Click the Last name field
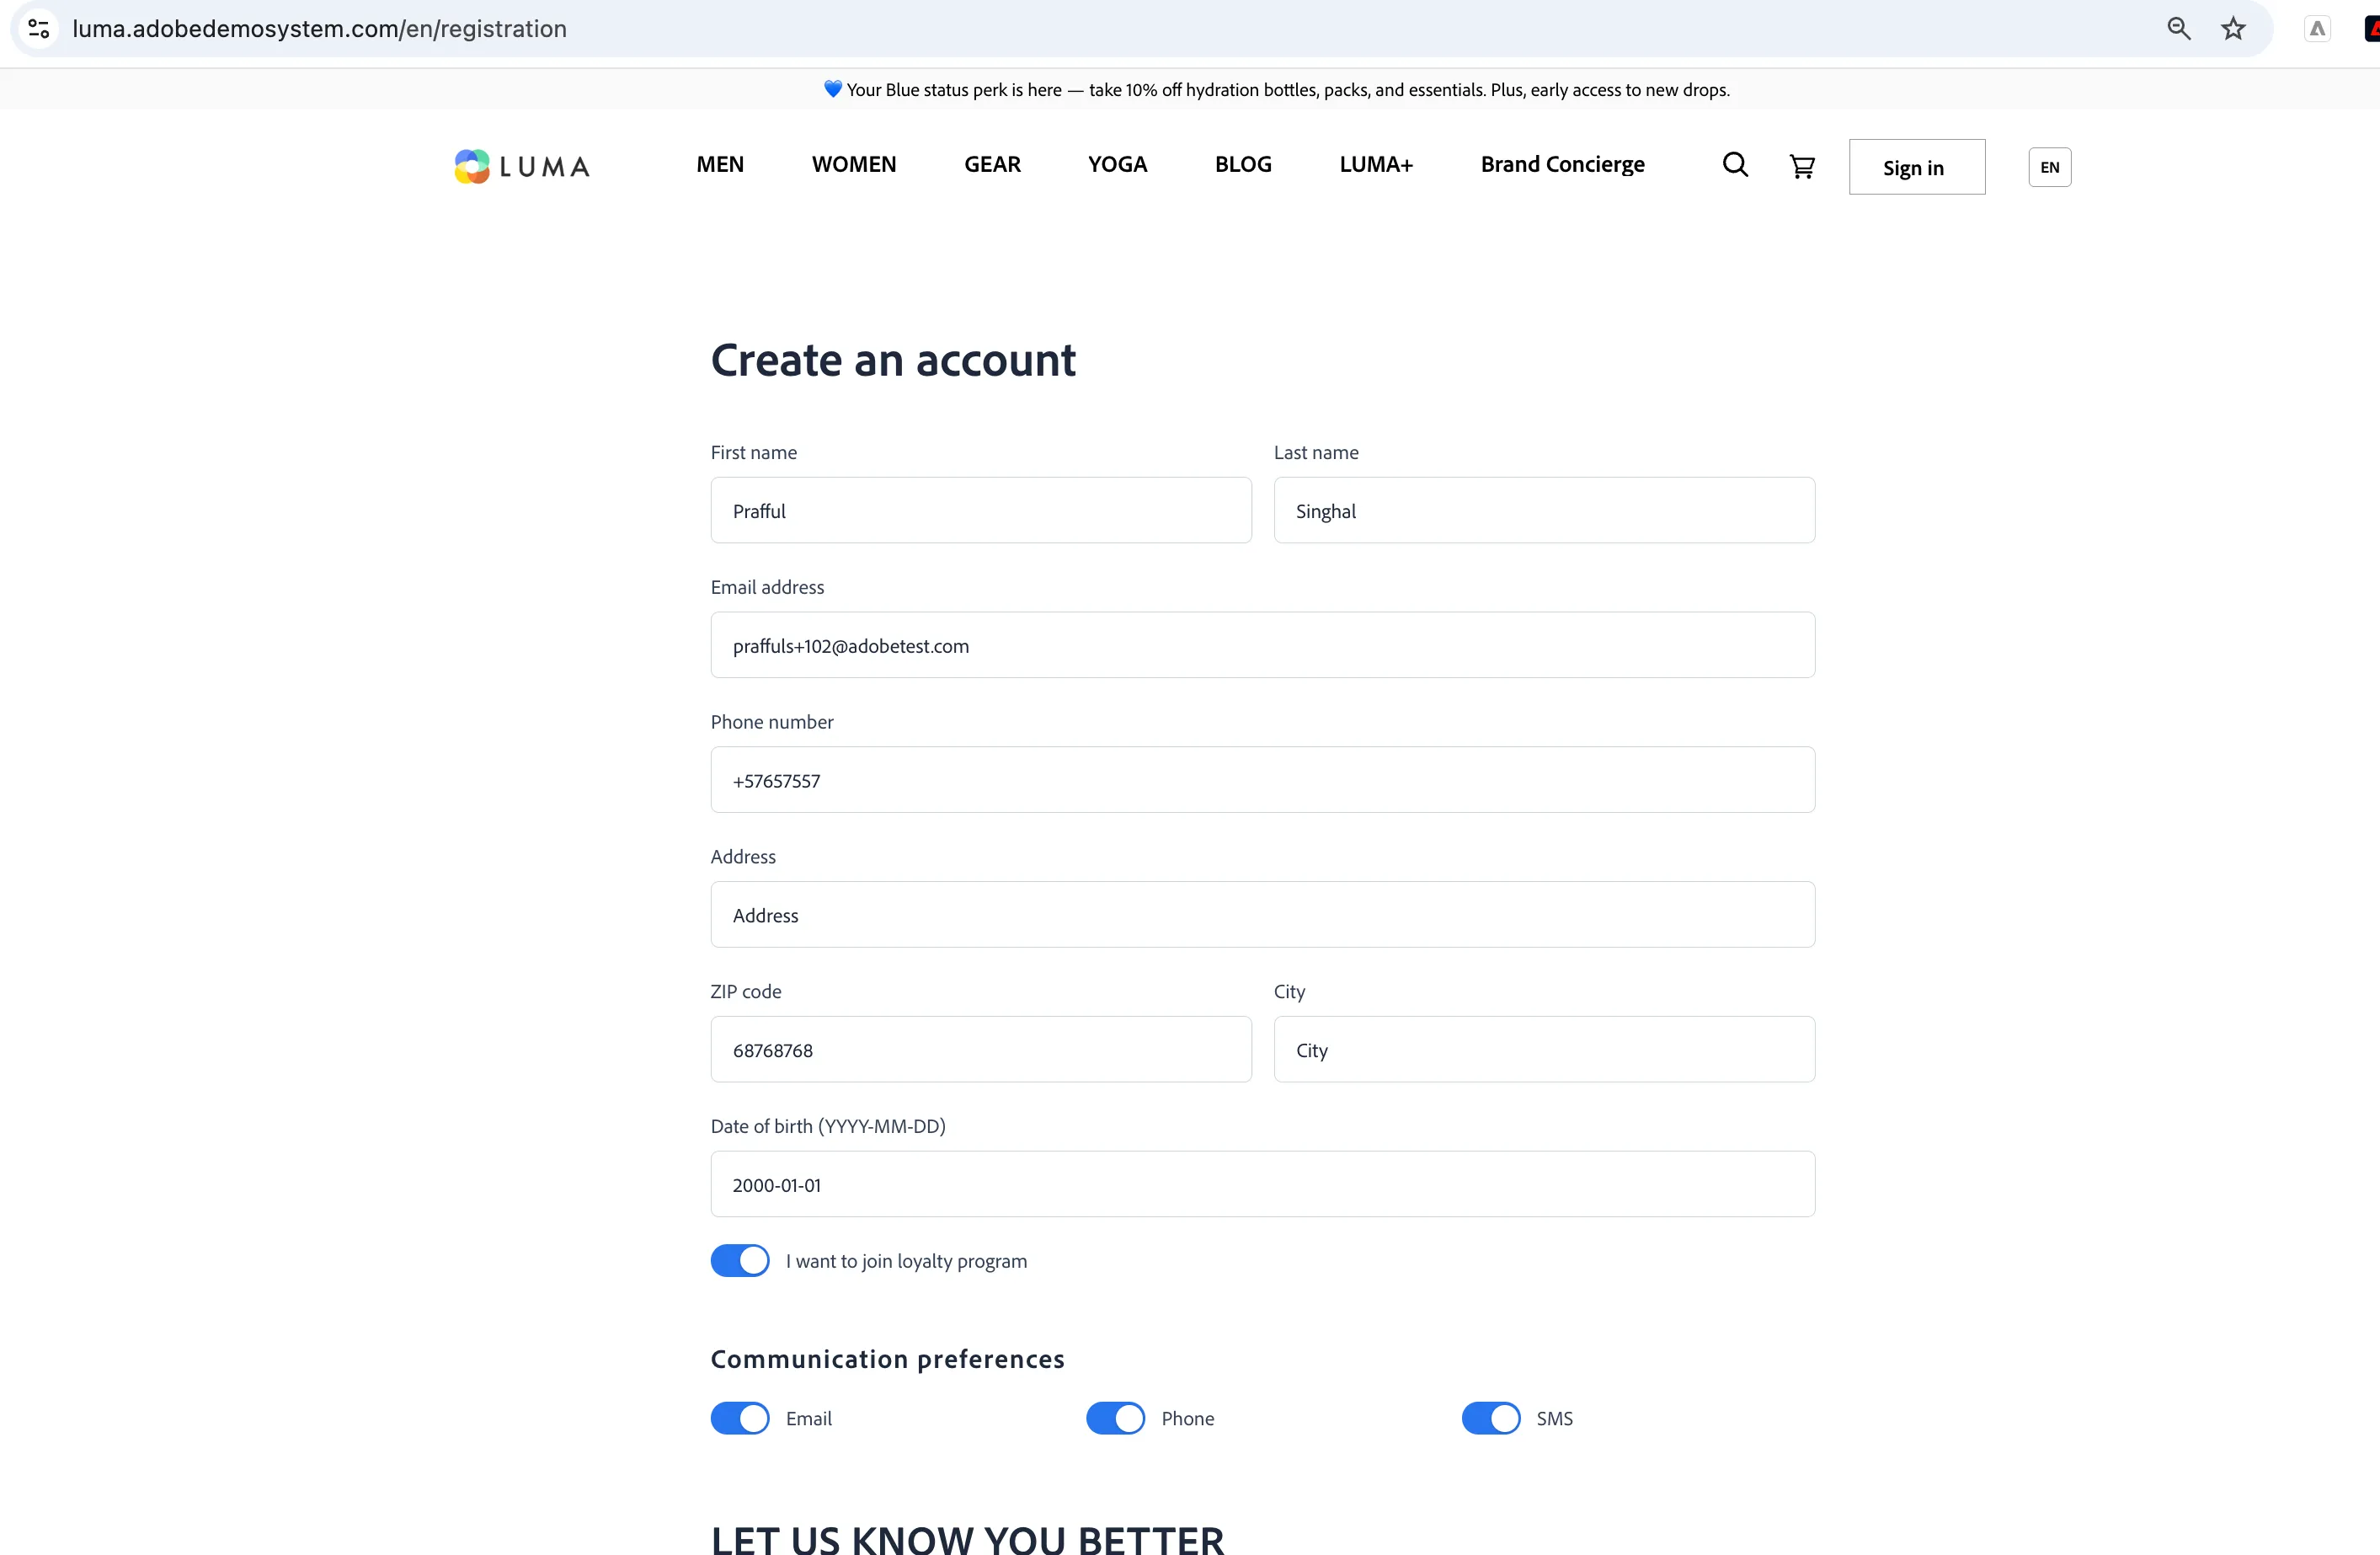This screenshot has height=1555, width=2380. (x=1544, y=510)
